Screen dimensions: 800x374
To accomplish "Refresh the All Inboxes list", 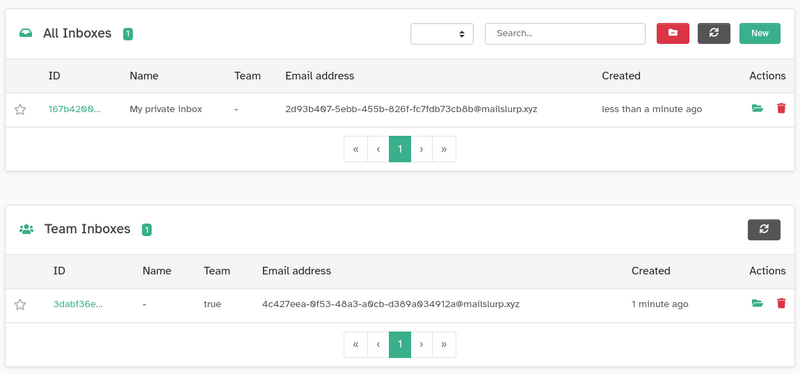I will [x=714, y=33].
